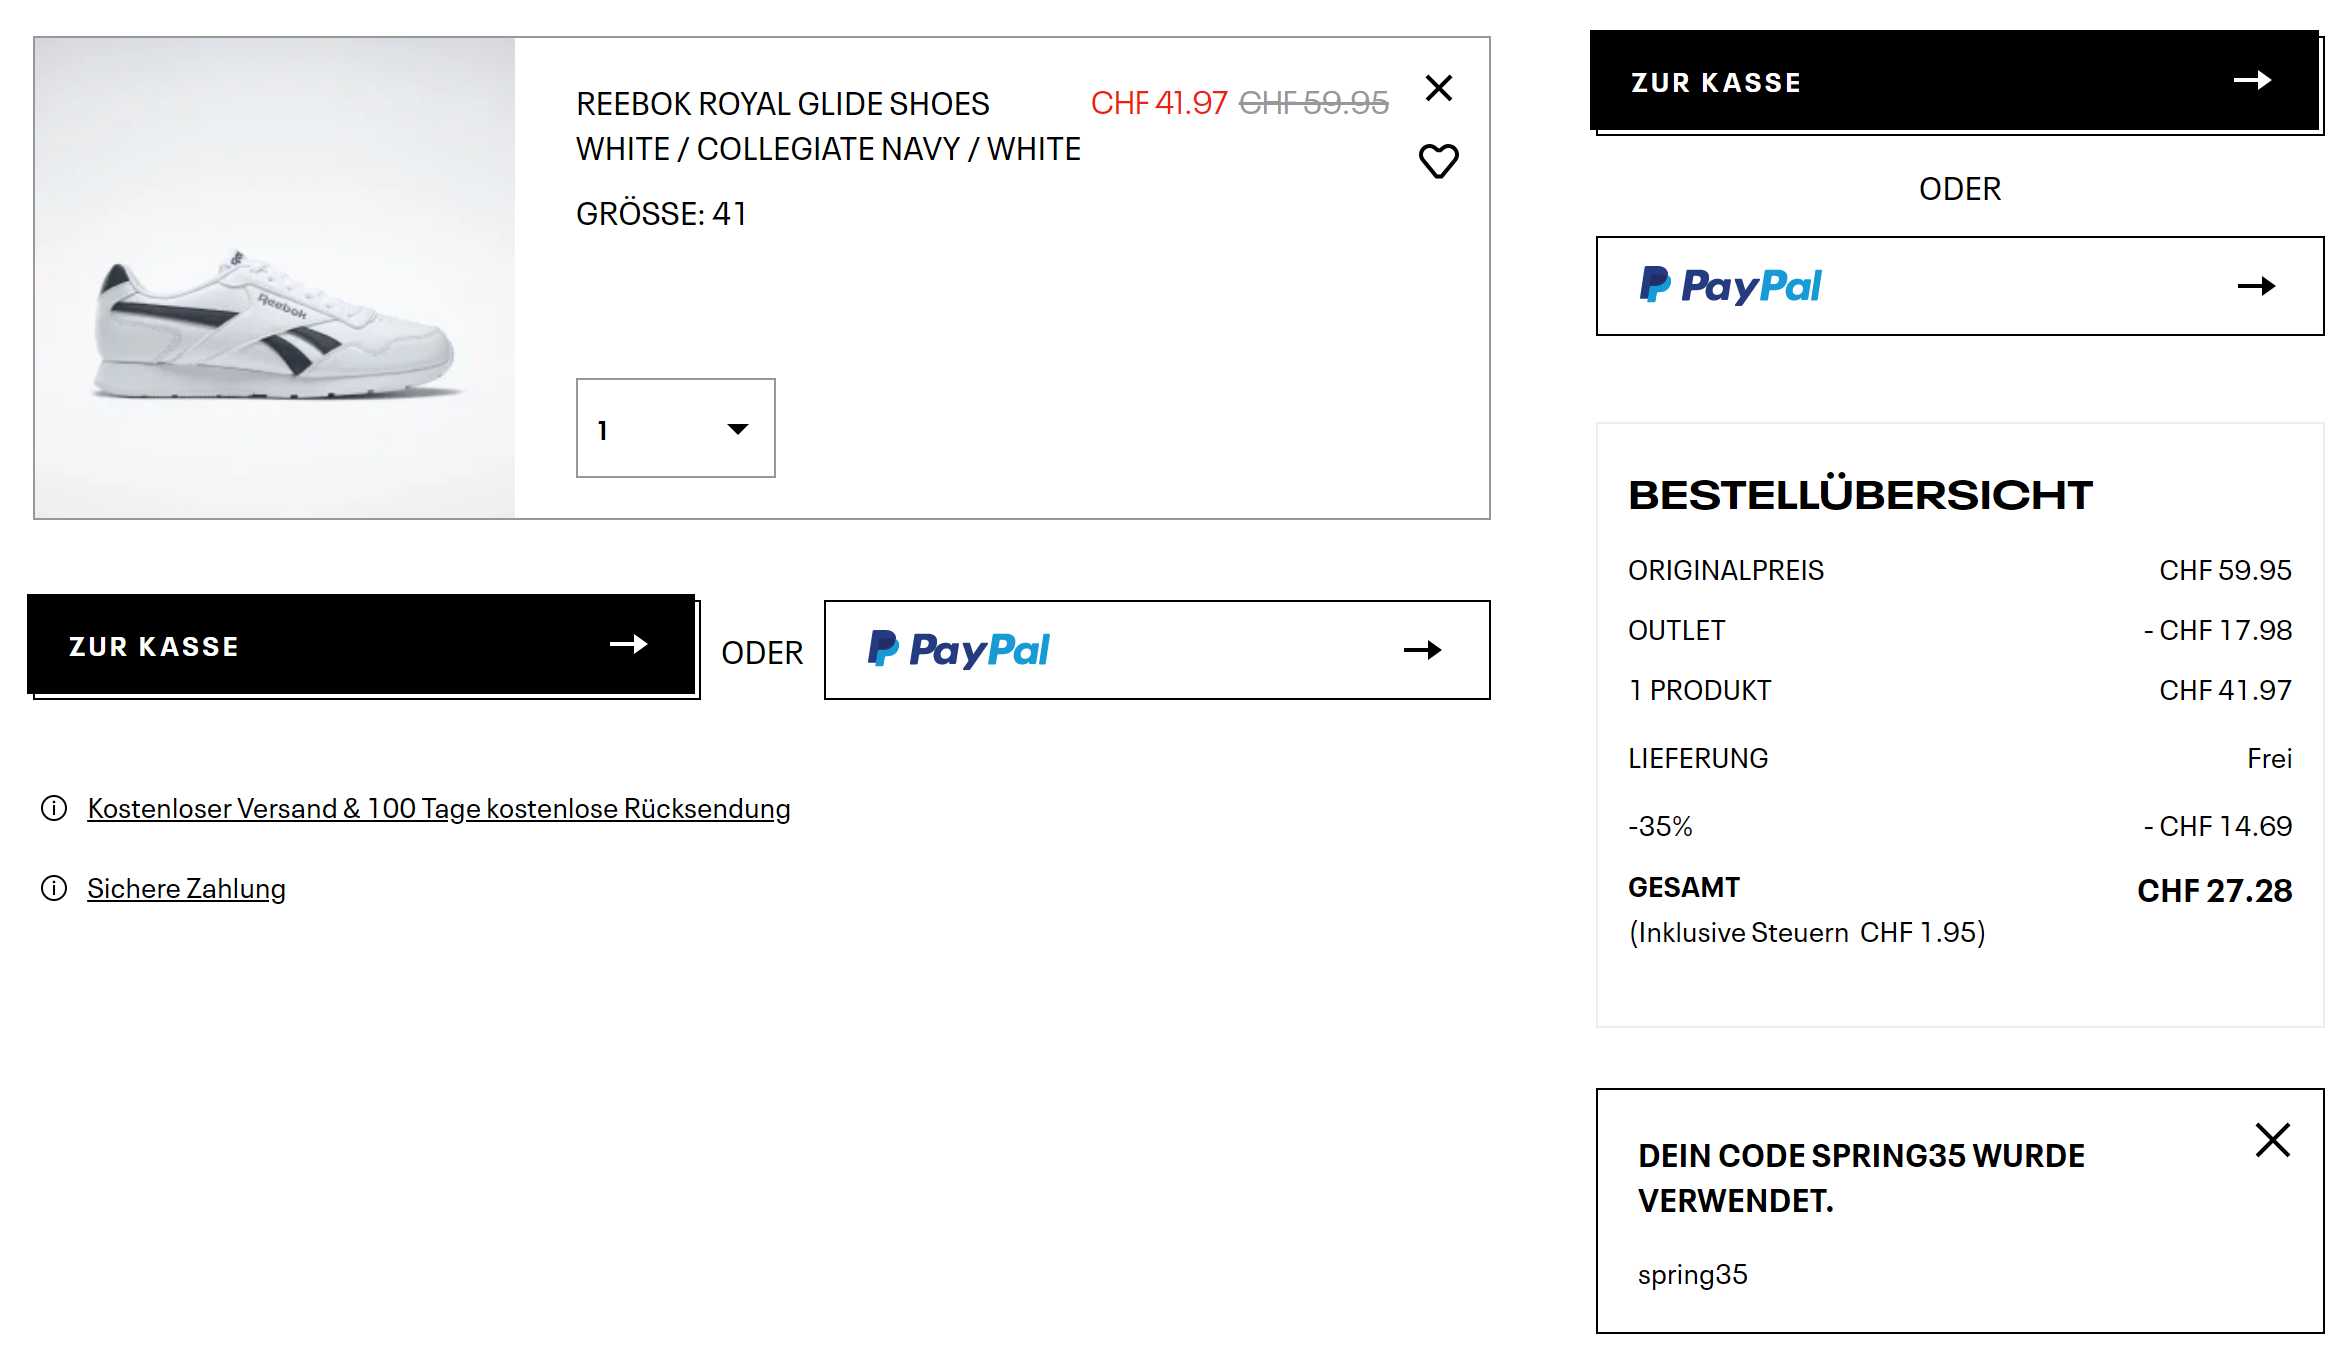Pay with PayPal in right sidebar

point(1959,286)
